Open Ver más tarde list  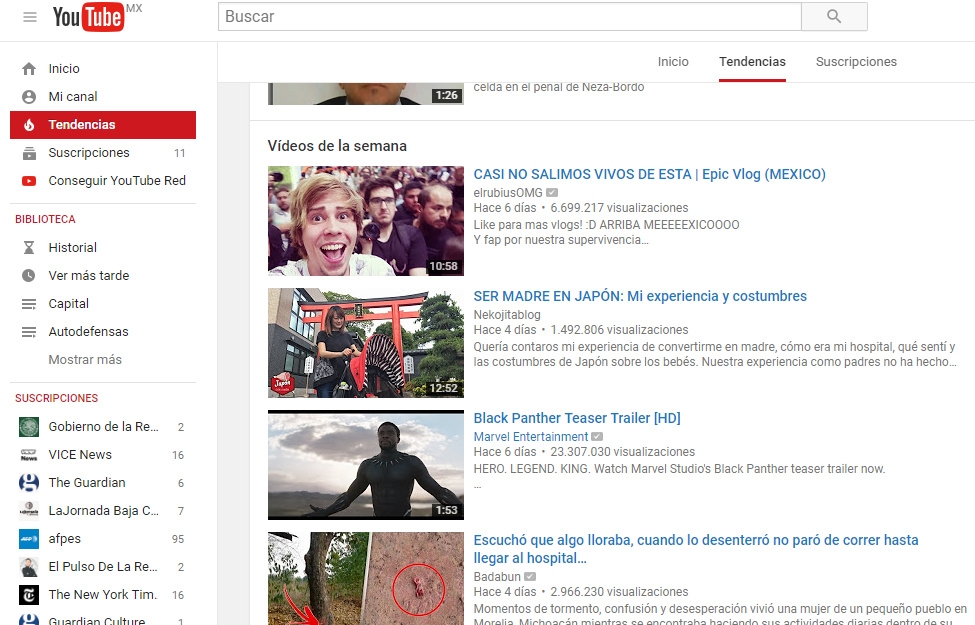pos(88,276)
